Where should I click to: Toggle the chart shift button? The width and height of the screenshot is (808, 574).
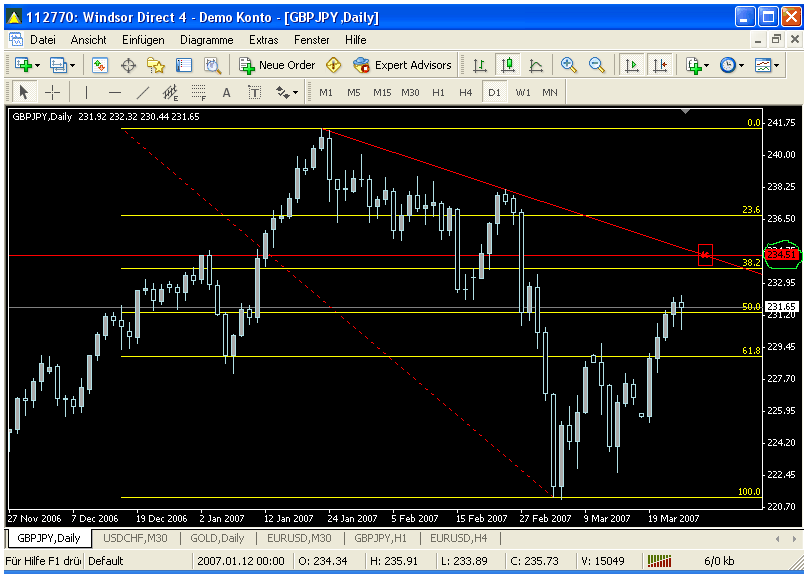click(660, 65)
